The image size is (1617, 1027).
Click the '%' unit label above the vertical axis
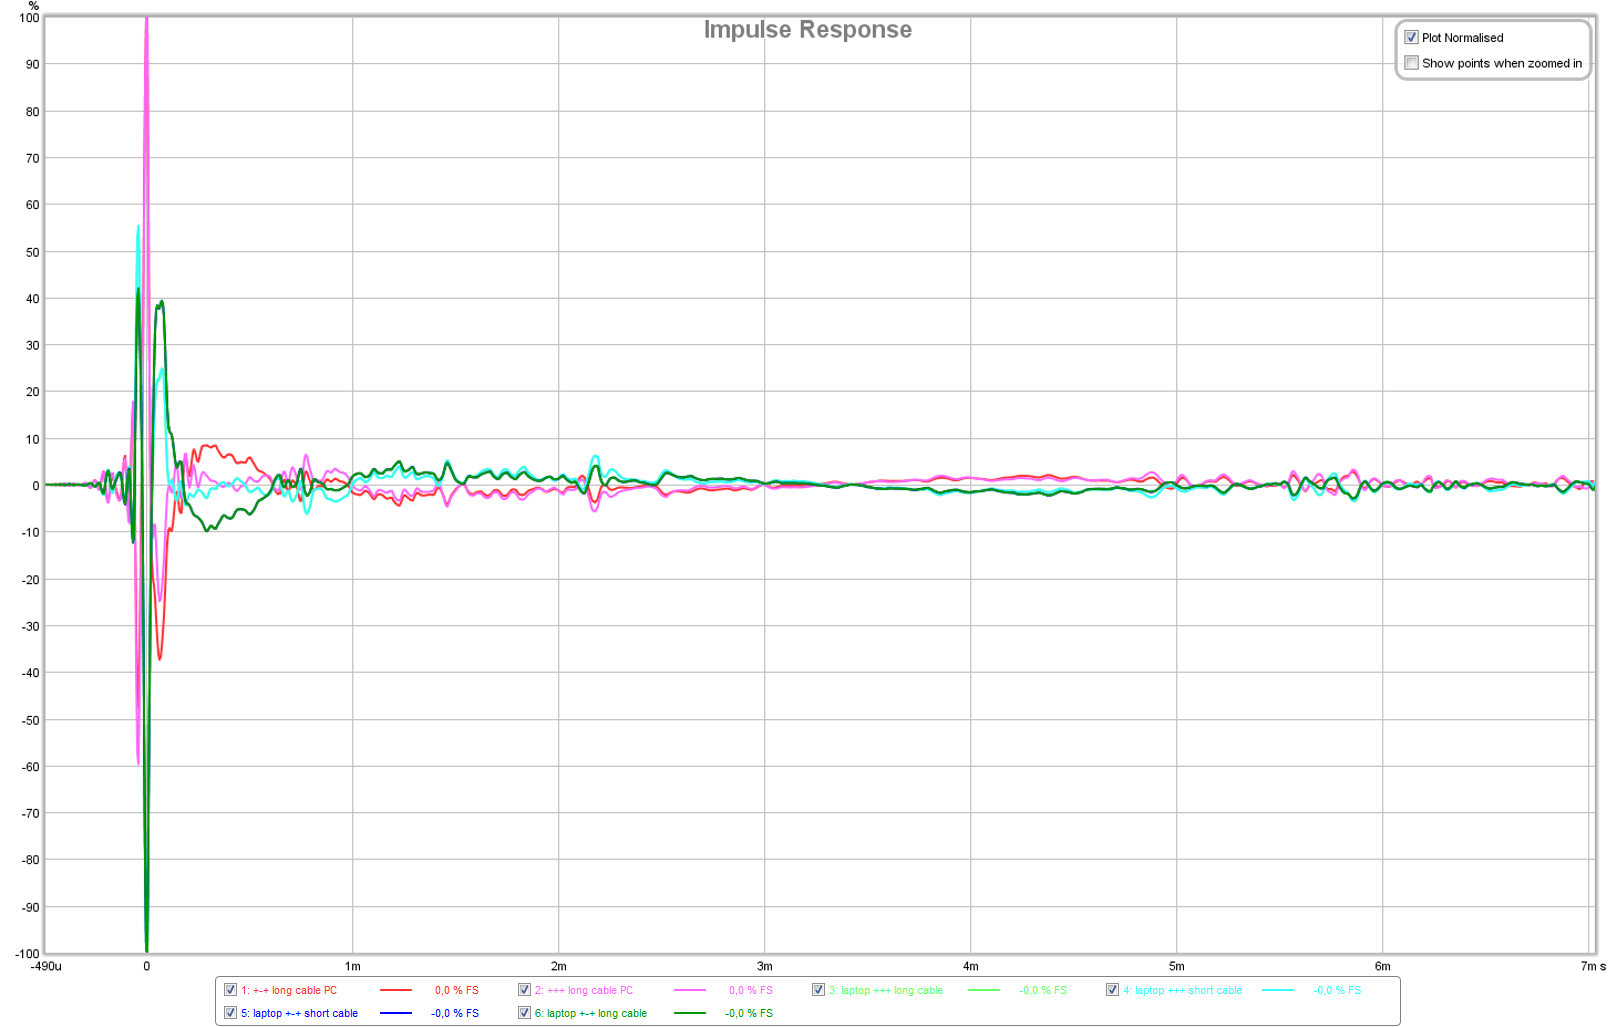[34, 6]
